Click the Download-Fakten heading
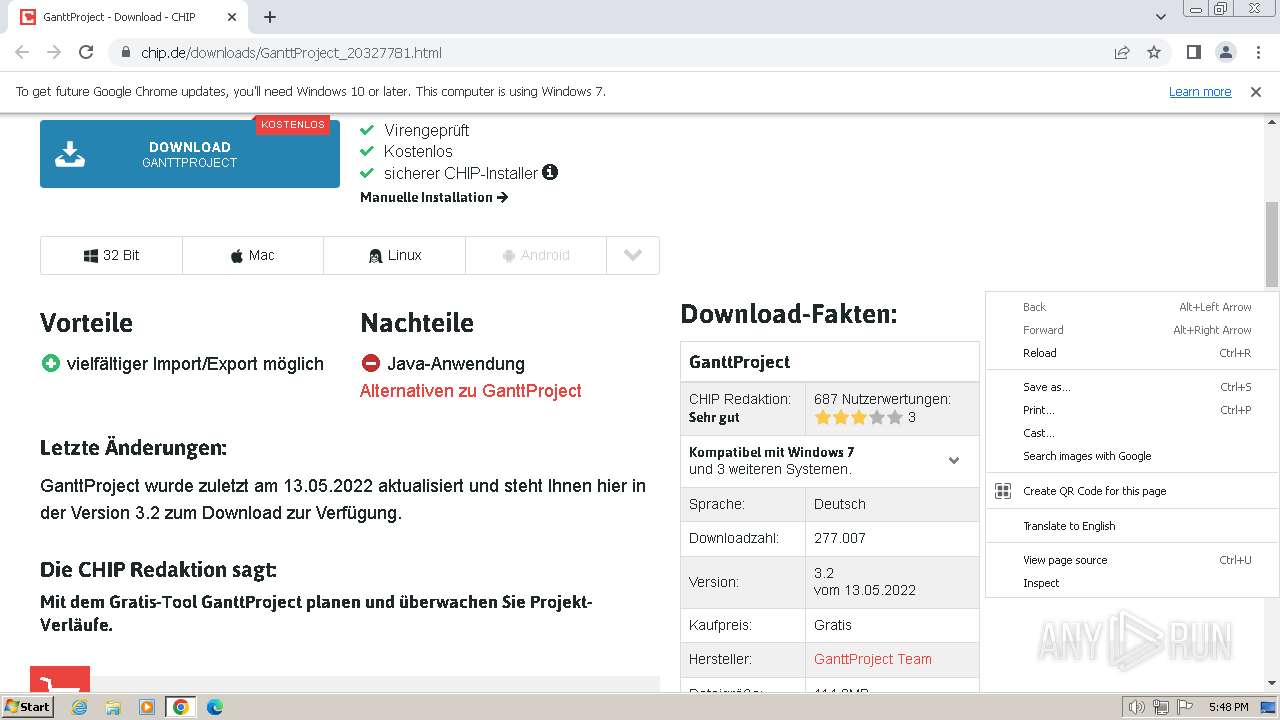 point(789,314)
